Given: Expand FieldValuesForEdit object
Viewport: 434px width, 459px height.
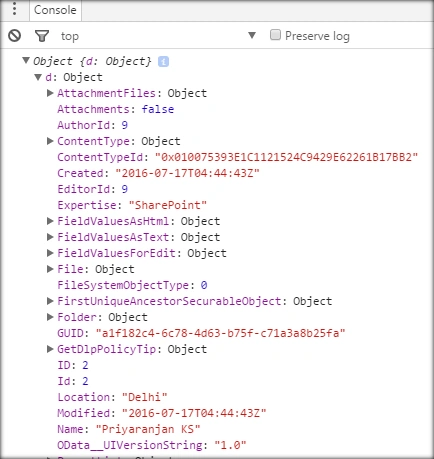Looking at the screenshot, I should (50, 253).
